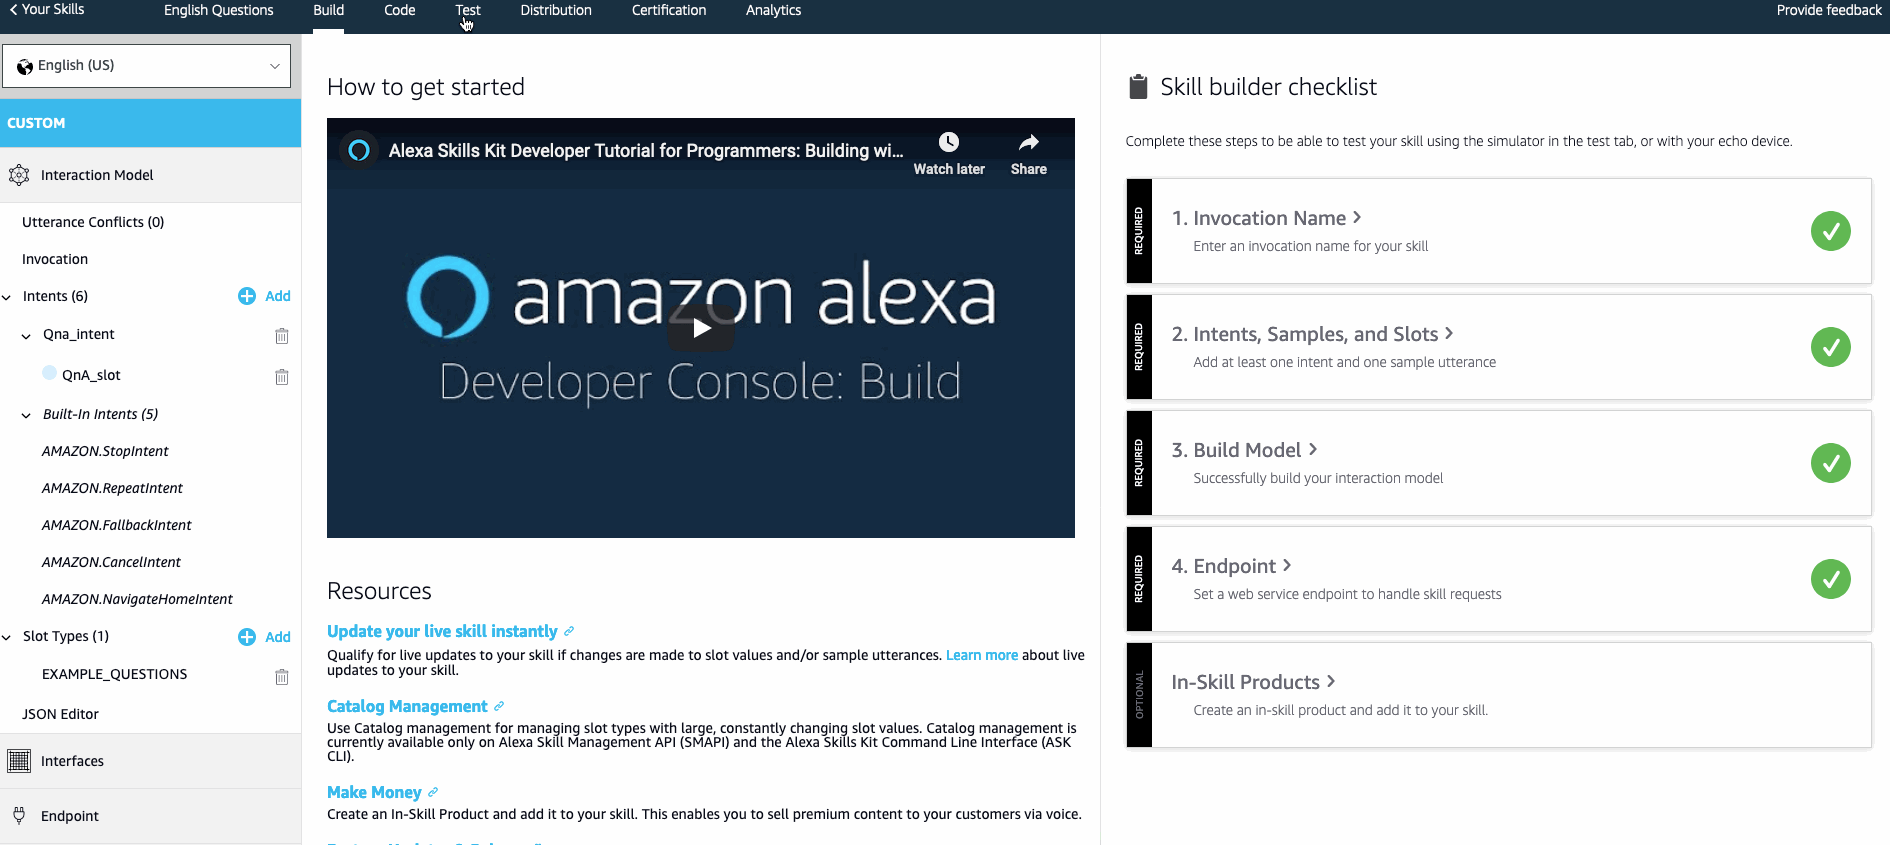The width and height of the screenshot is (1890, 845).
Task: Open the Update your live skill instantly link
Action: pyautogui.click(x=442, y=631)
